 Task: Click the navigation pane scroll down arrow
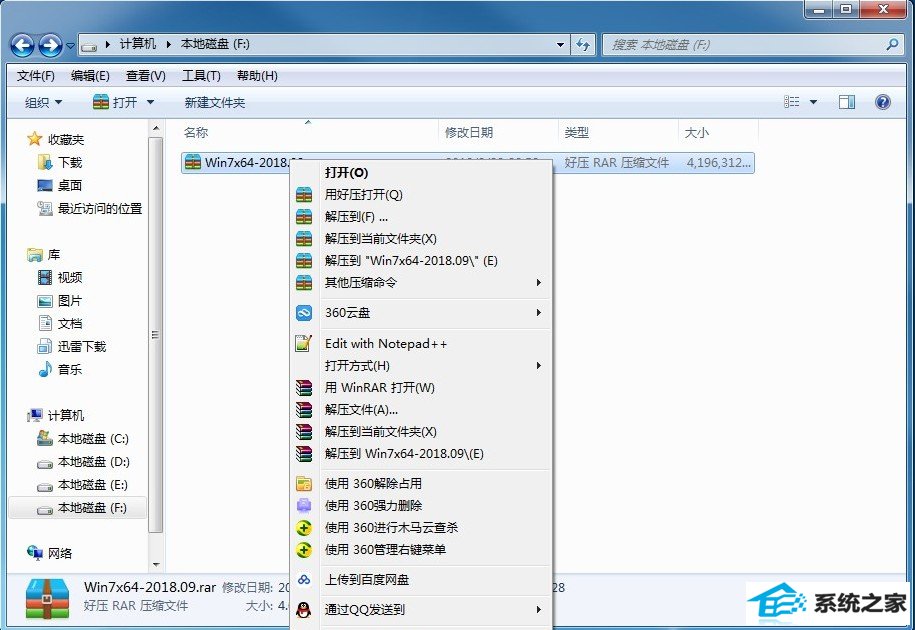pos(156,564)
